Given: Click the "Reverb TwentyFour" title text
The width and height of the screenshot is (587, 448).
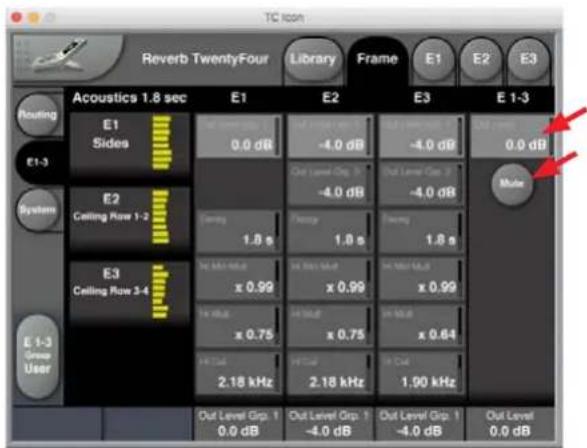Looking at the screenshot, I should pyautogui.click(x=205, y=59).
